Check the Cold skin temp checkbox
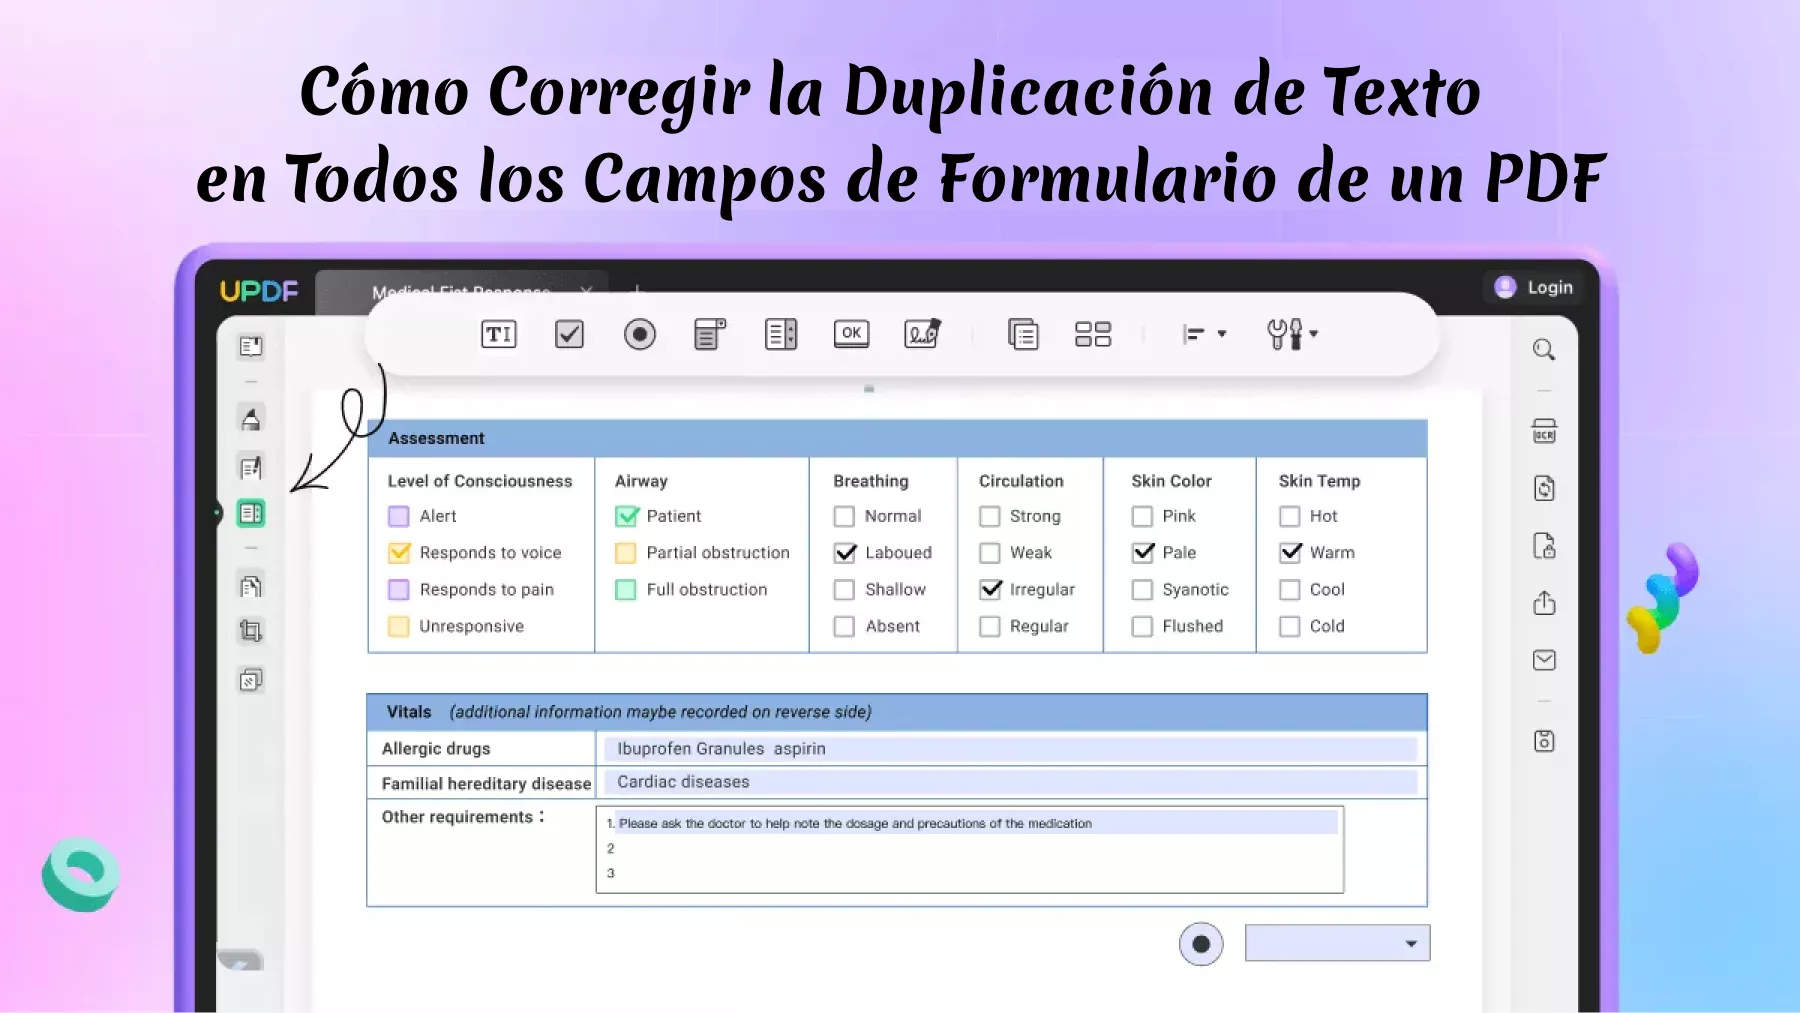The width and height of the screenshot is (1800, 1013). (x=1289, y=626)
